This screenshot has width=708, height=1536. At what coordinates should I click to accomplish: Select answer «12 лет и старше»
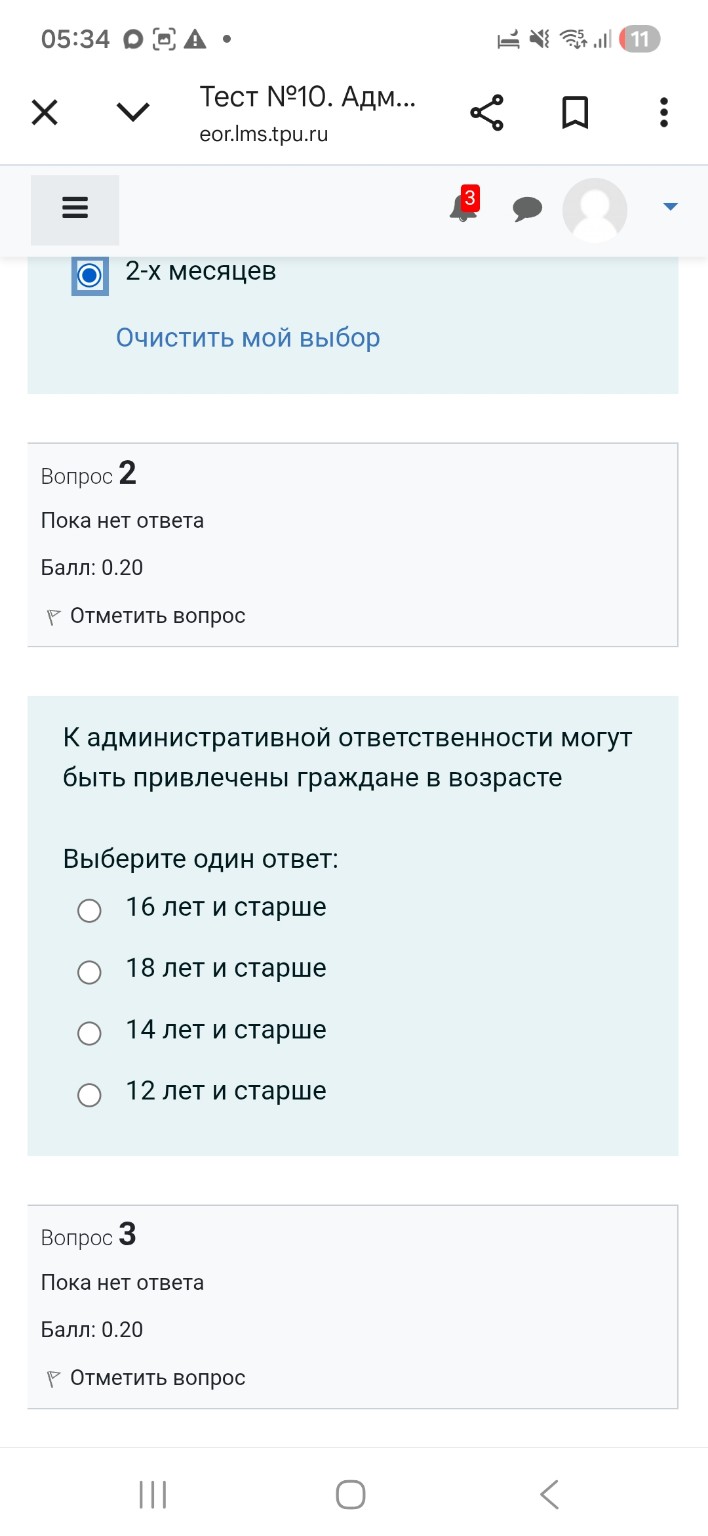[x=89, y=1095]
